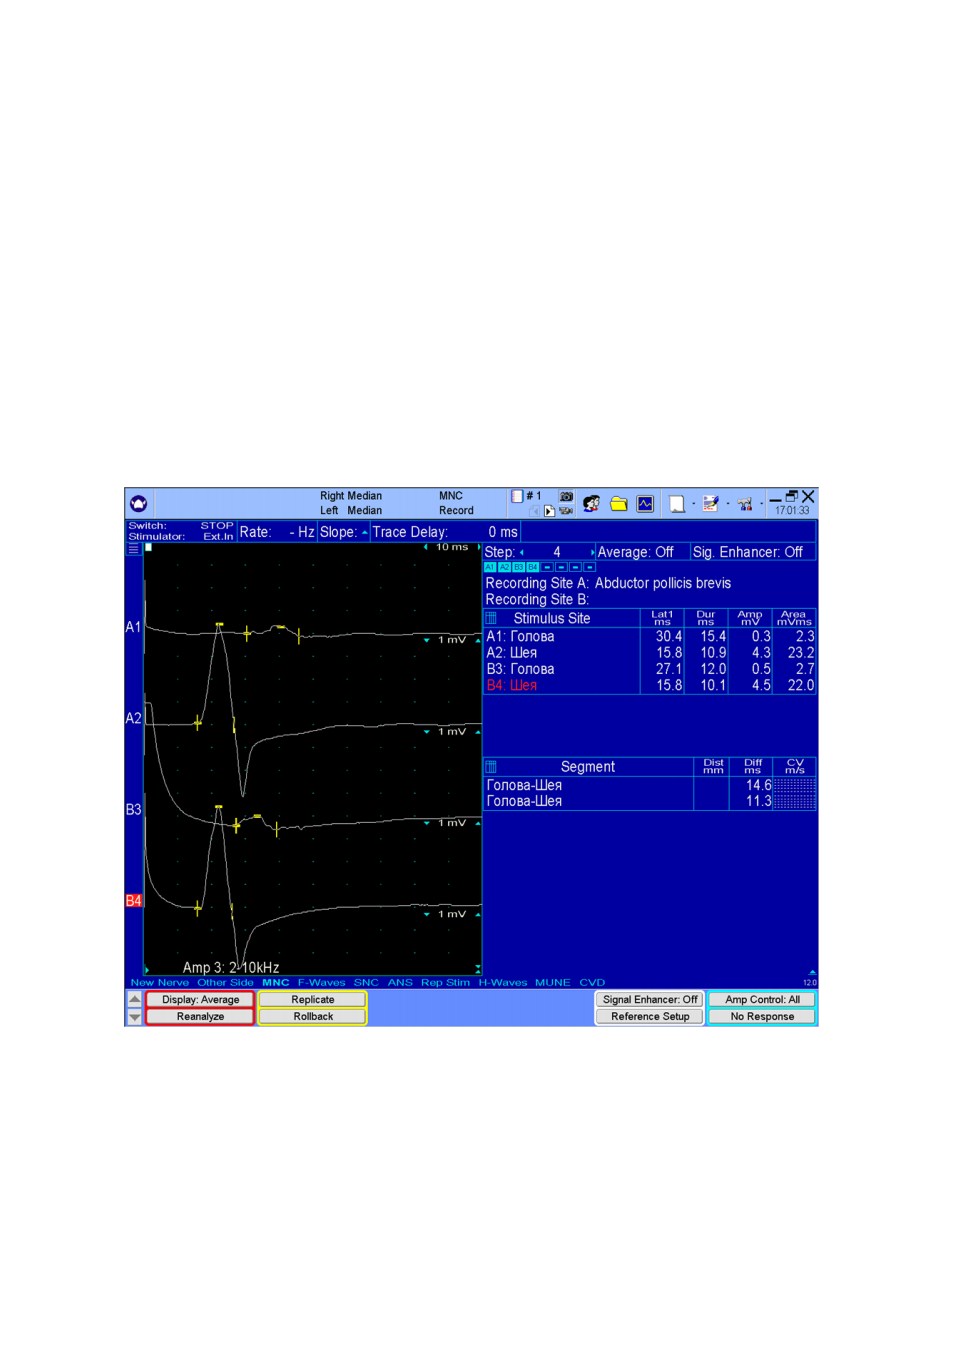Open the CVD test tab
This screenshot has width=954, height=1350.
[592, 983]
